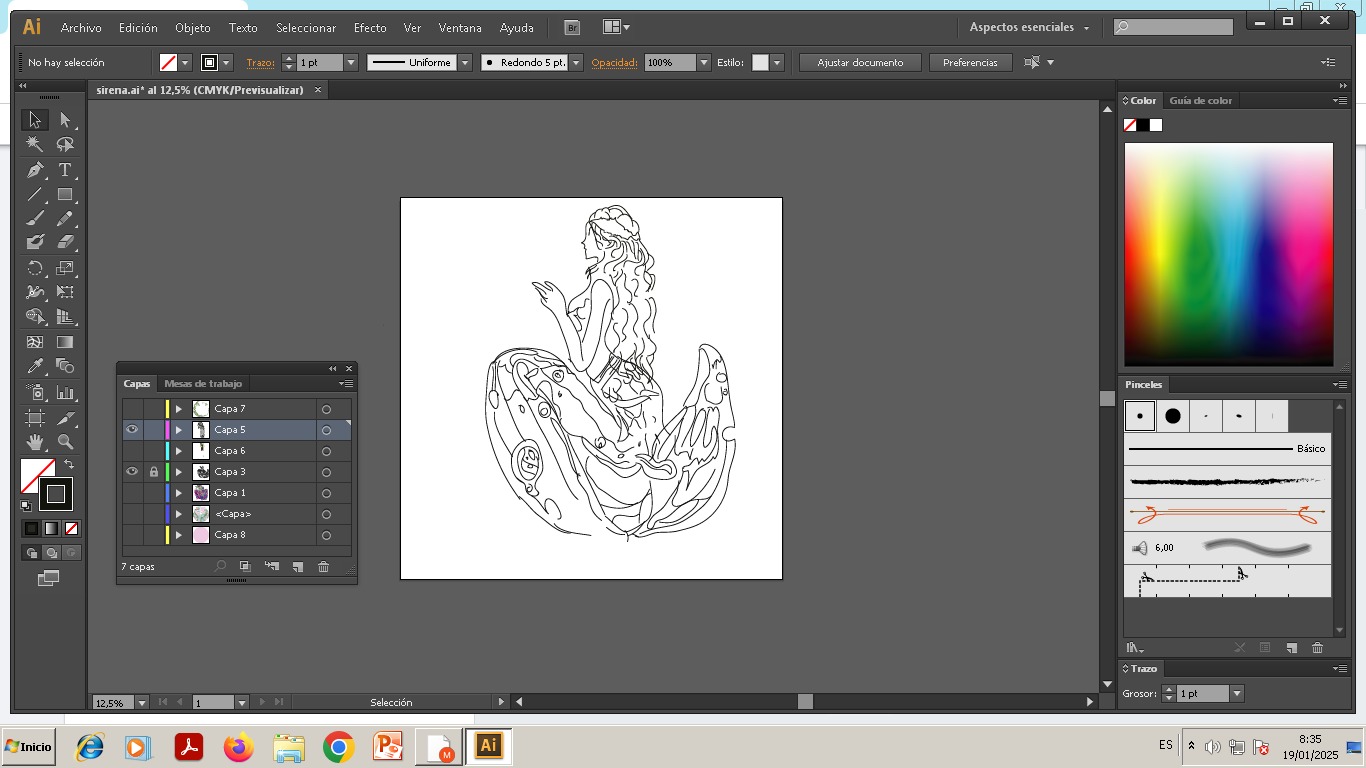The width and height of the screenshot is (1366, 768).
Task: Click in the color spectrum picker
Action: point(1228,254)
